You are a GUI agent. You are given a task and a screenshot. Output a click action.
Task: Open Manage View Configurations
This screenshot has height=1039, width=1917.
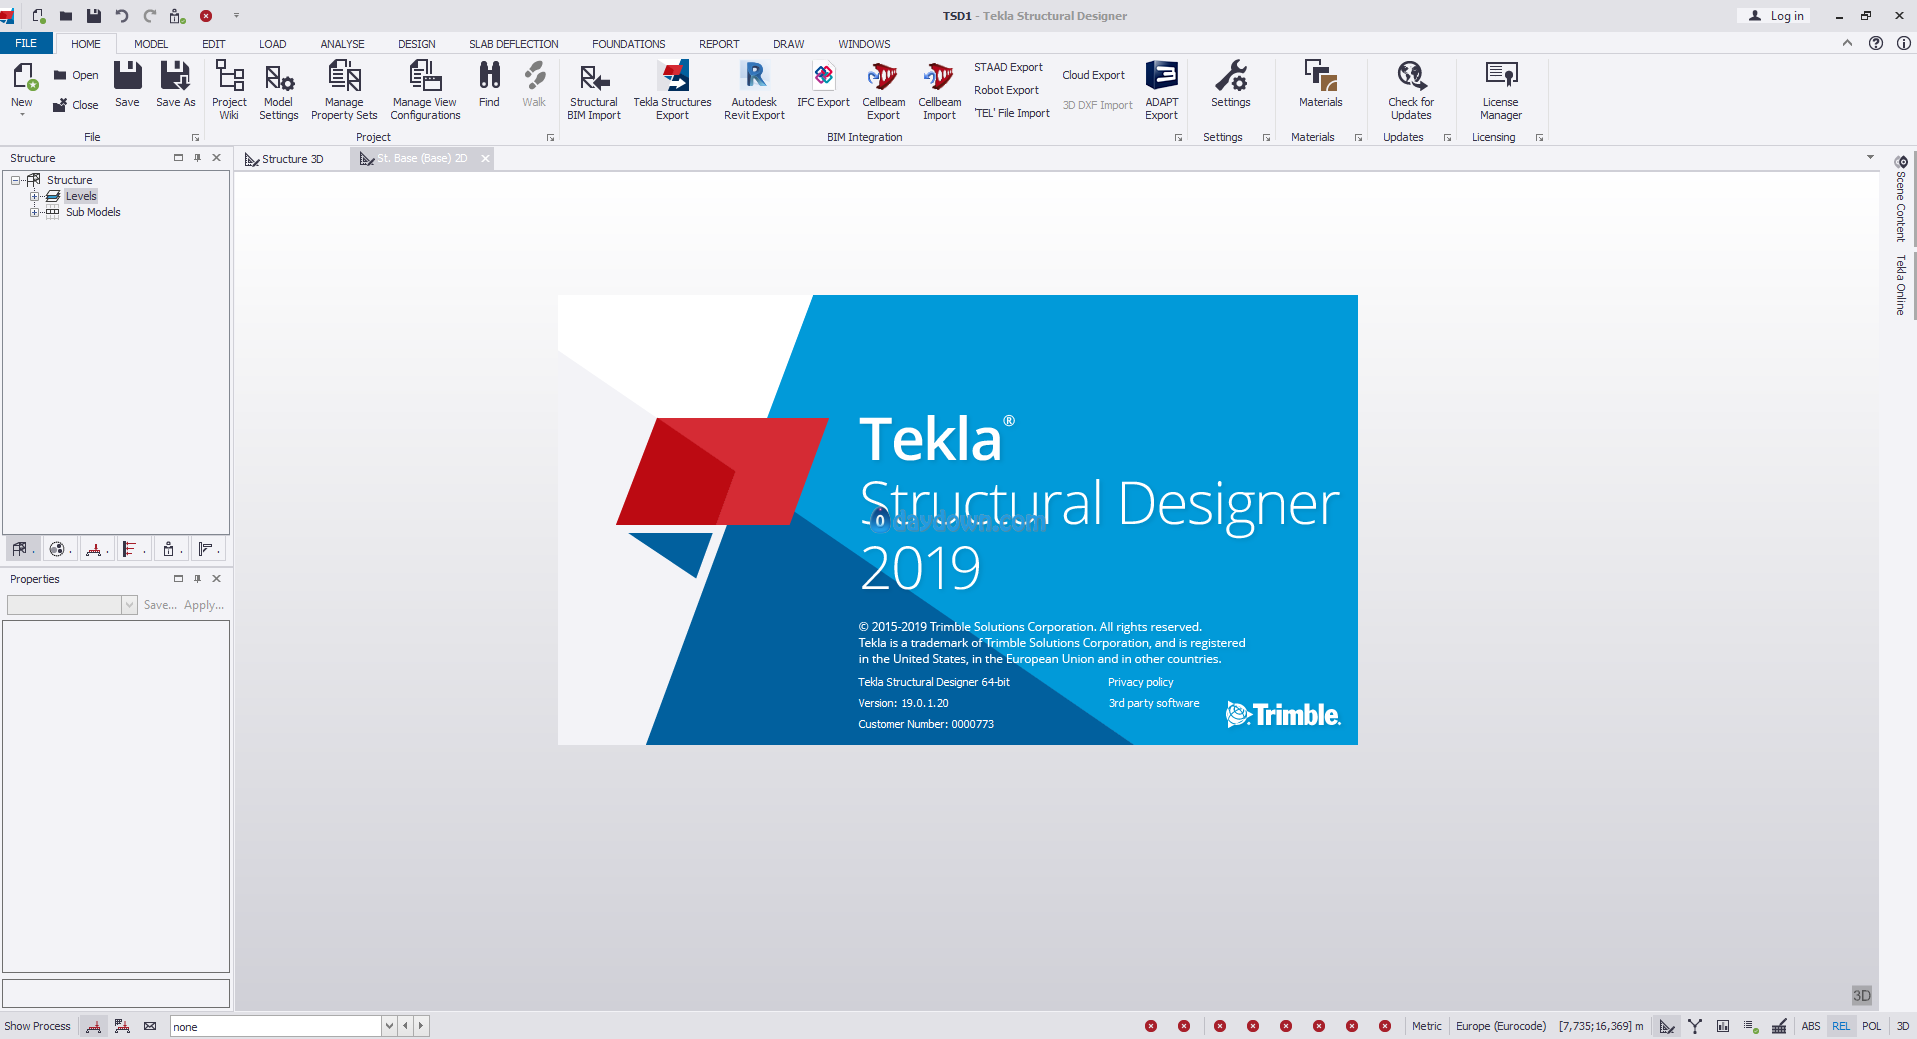(425, 89)
